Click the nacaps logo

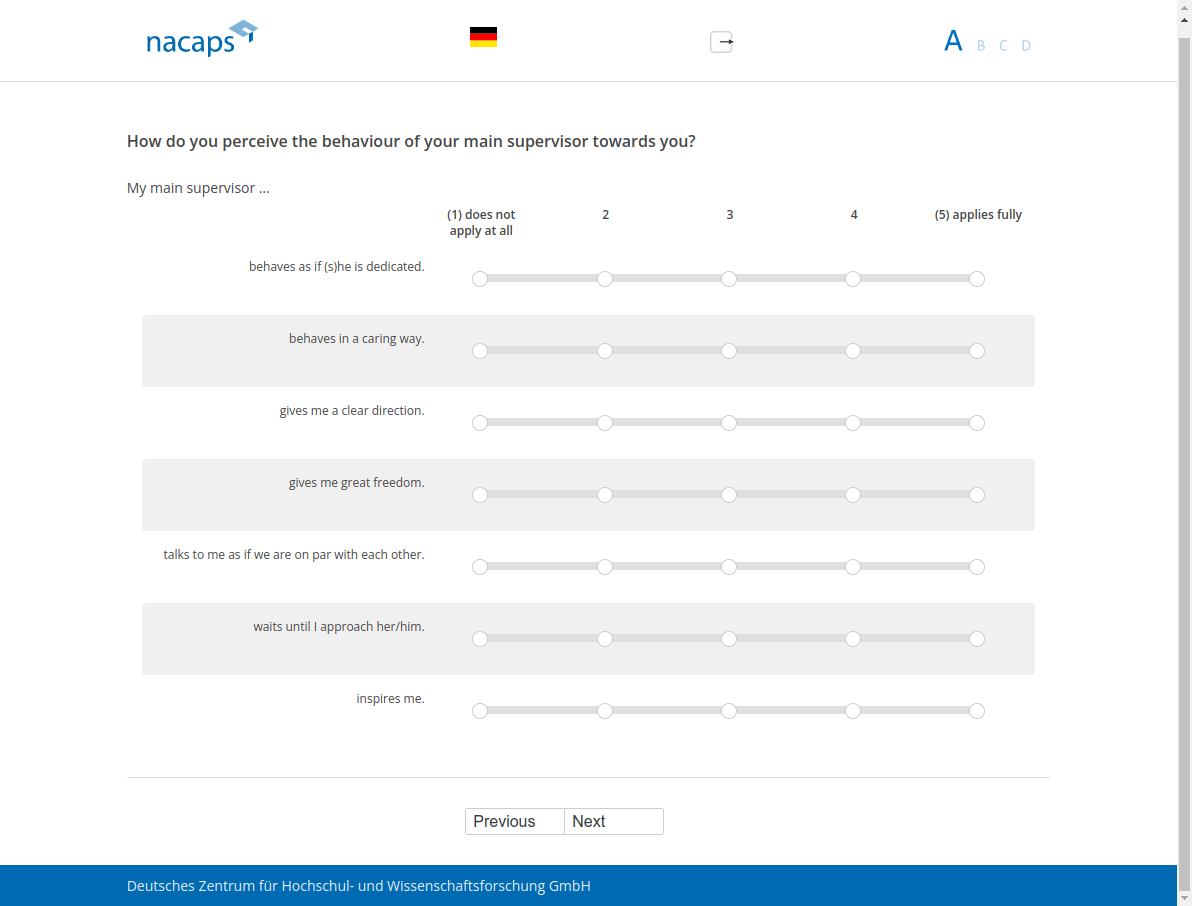(x=201, y=39)
